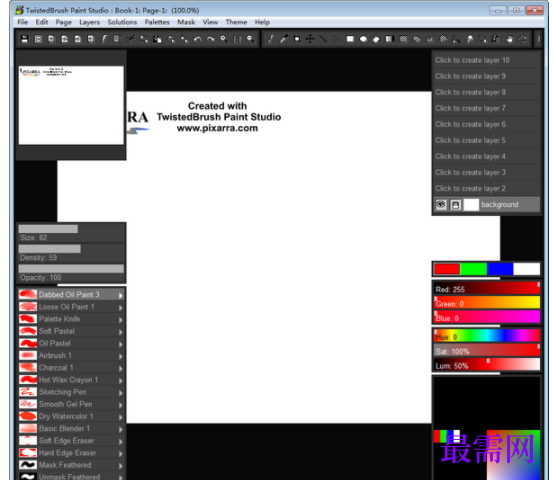553x480 pixels.
Task: Click to create layer 5
Action: click(486, 140)
